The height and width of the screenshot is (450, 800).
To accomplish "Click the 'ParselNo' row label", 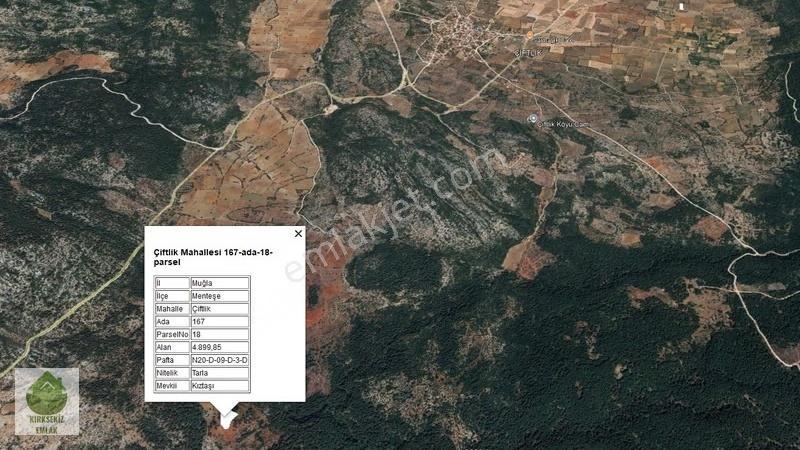I will coord(172,334).
